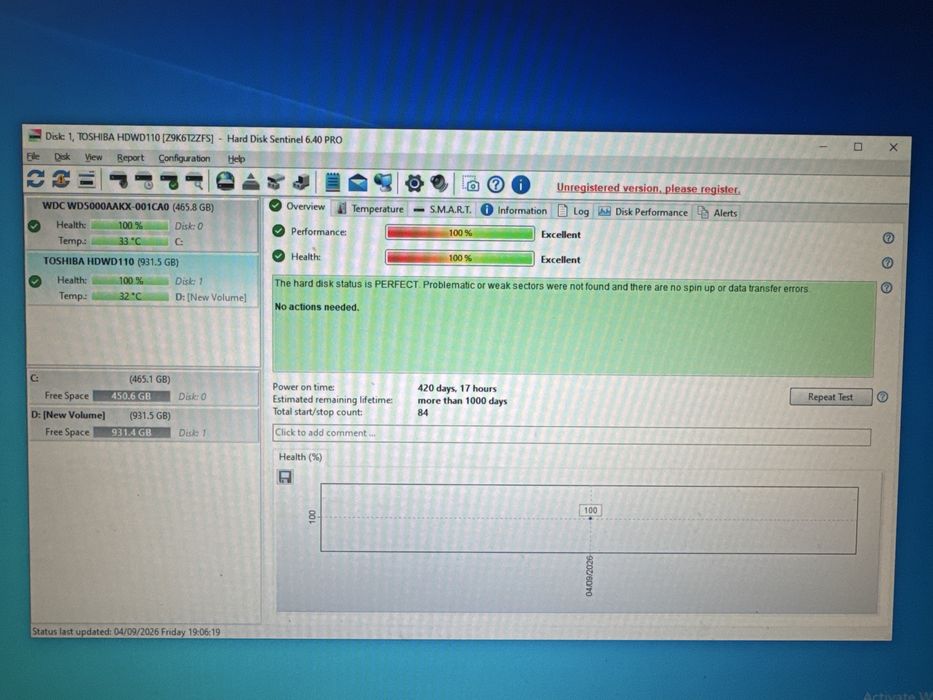Select the D: [New Volume] partition entry
This screenshot has width=933, height=700.
point(144,424)
